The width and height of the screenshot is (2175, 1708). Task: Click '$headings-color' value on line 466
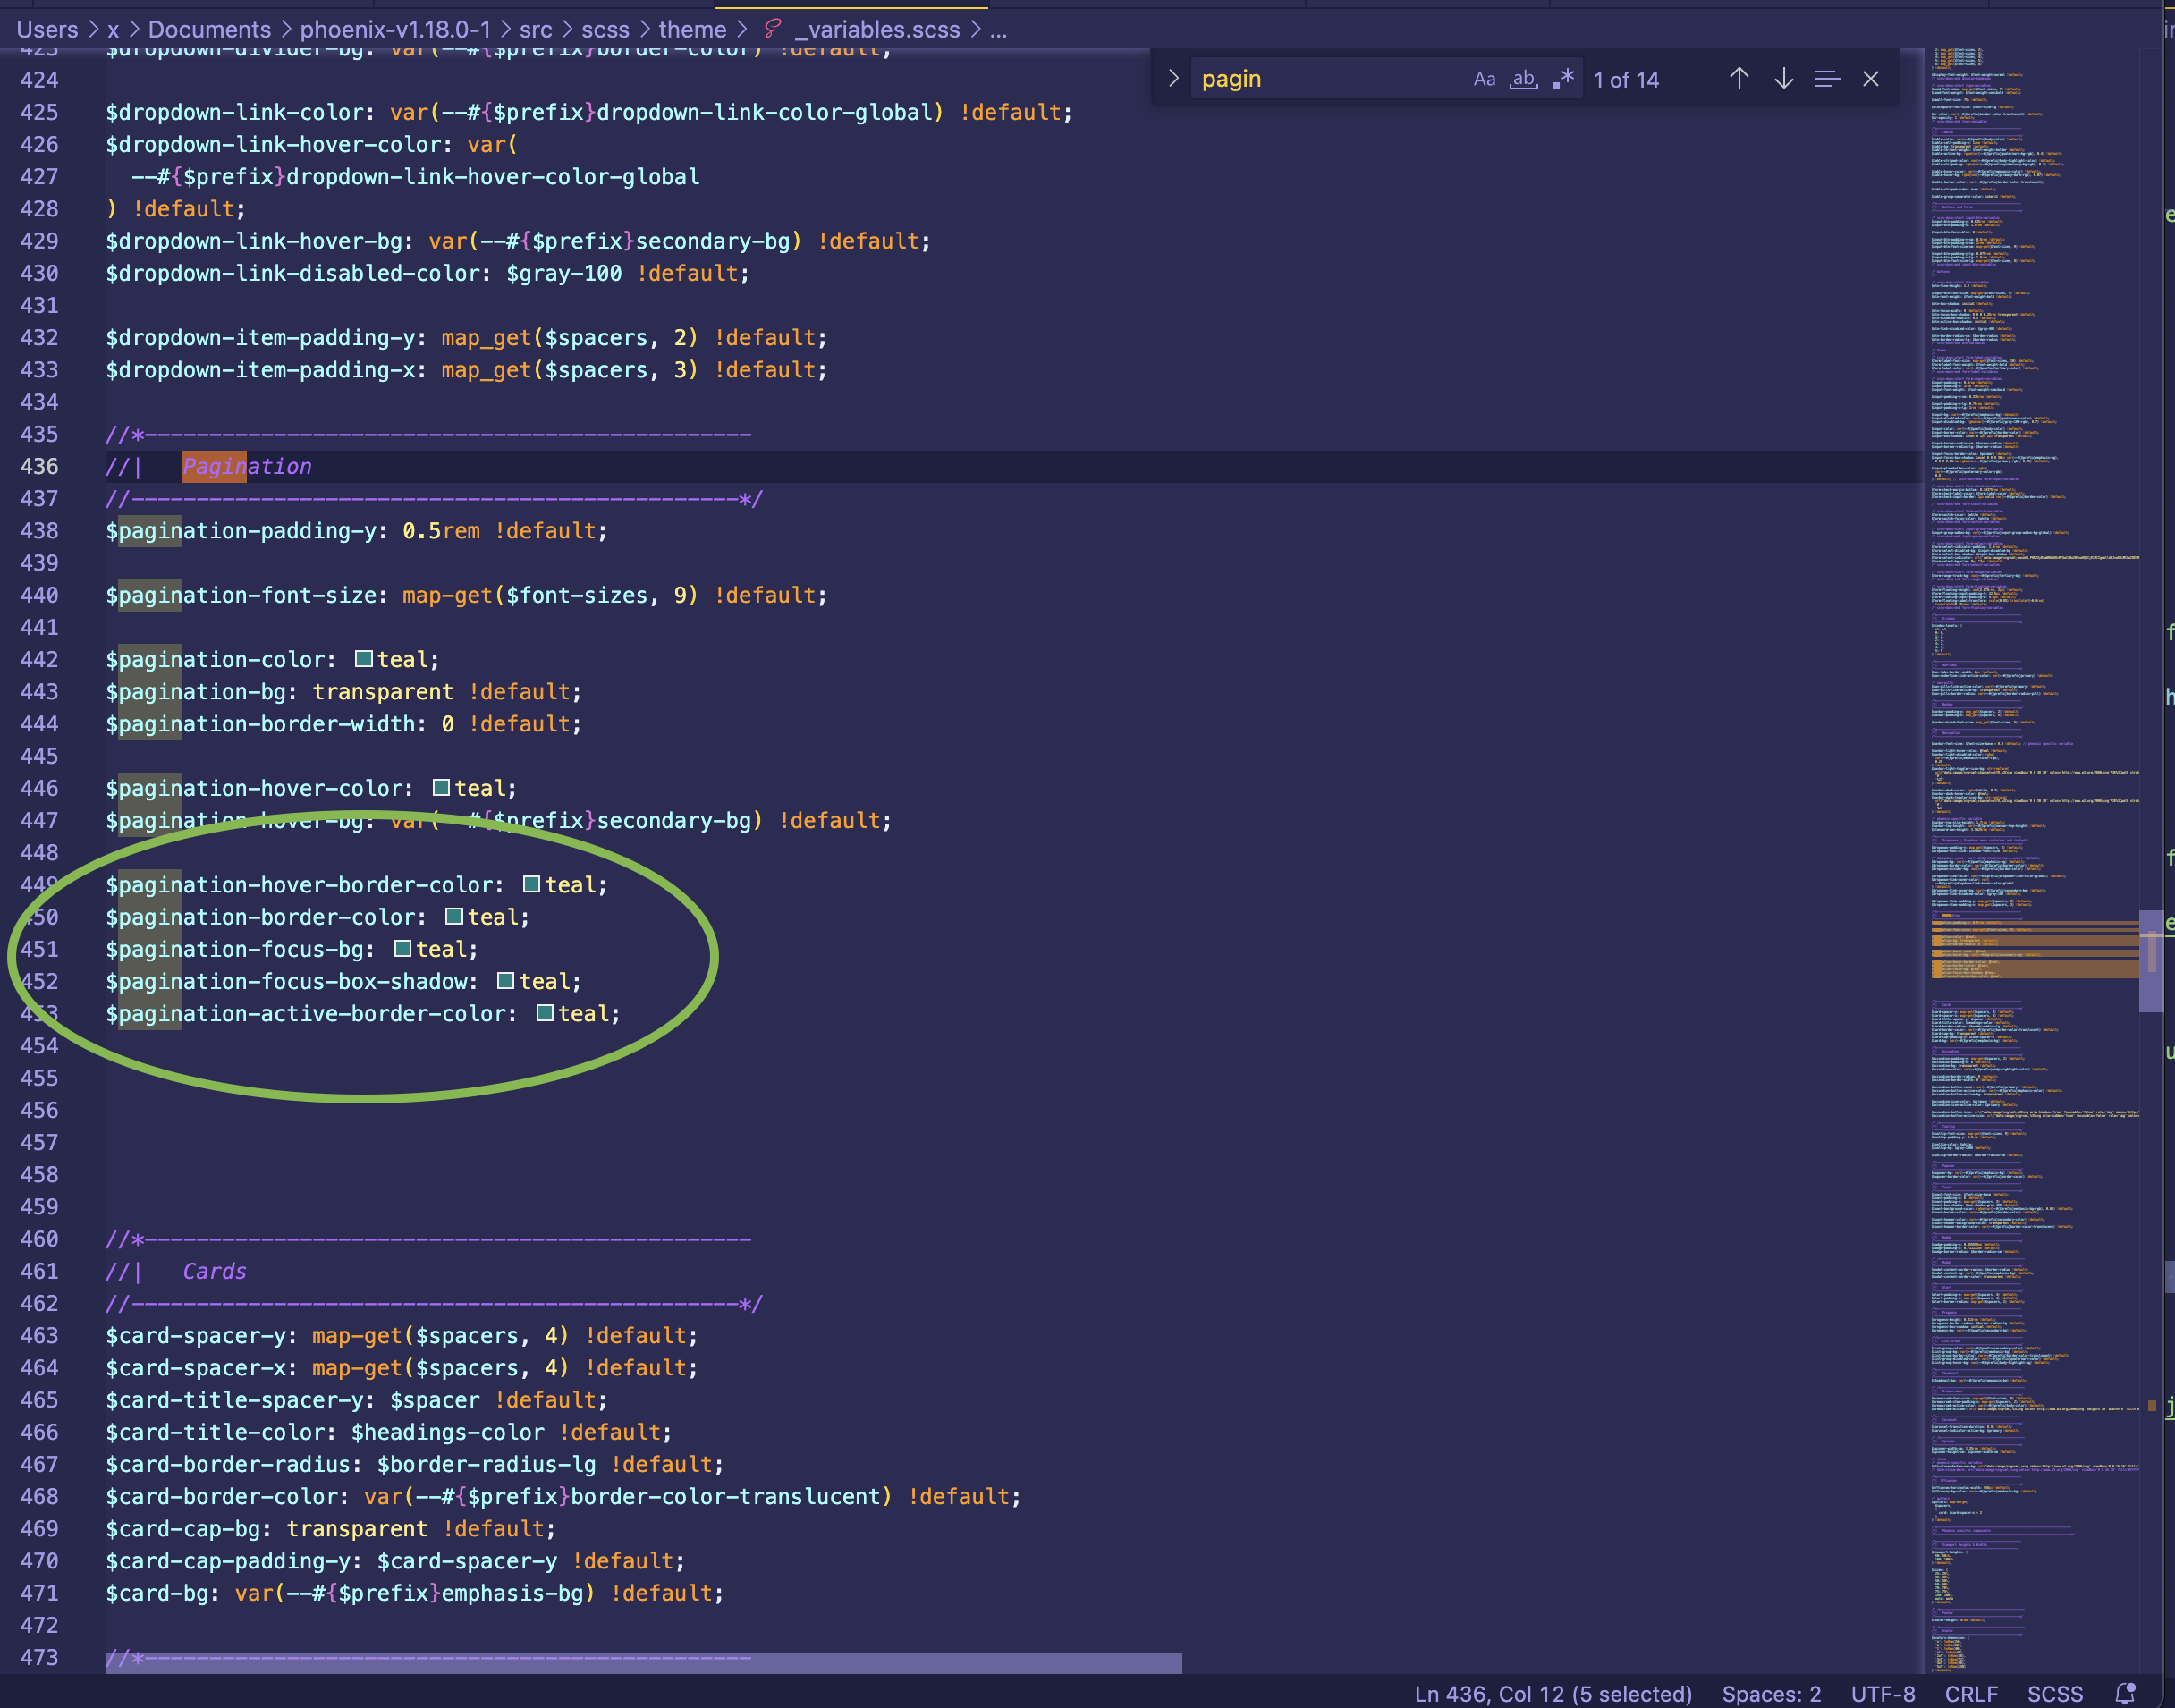tap(448, 1432)
